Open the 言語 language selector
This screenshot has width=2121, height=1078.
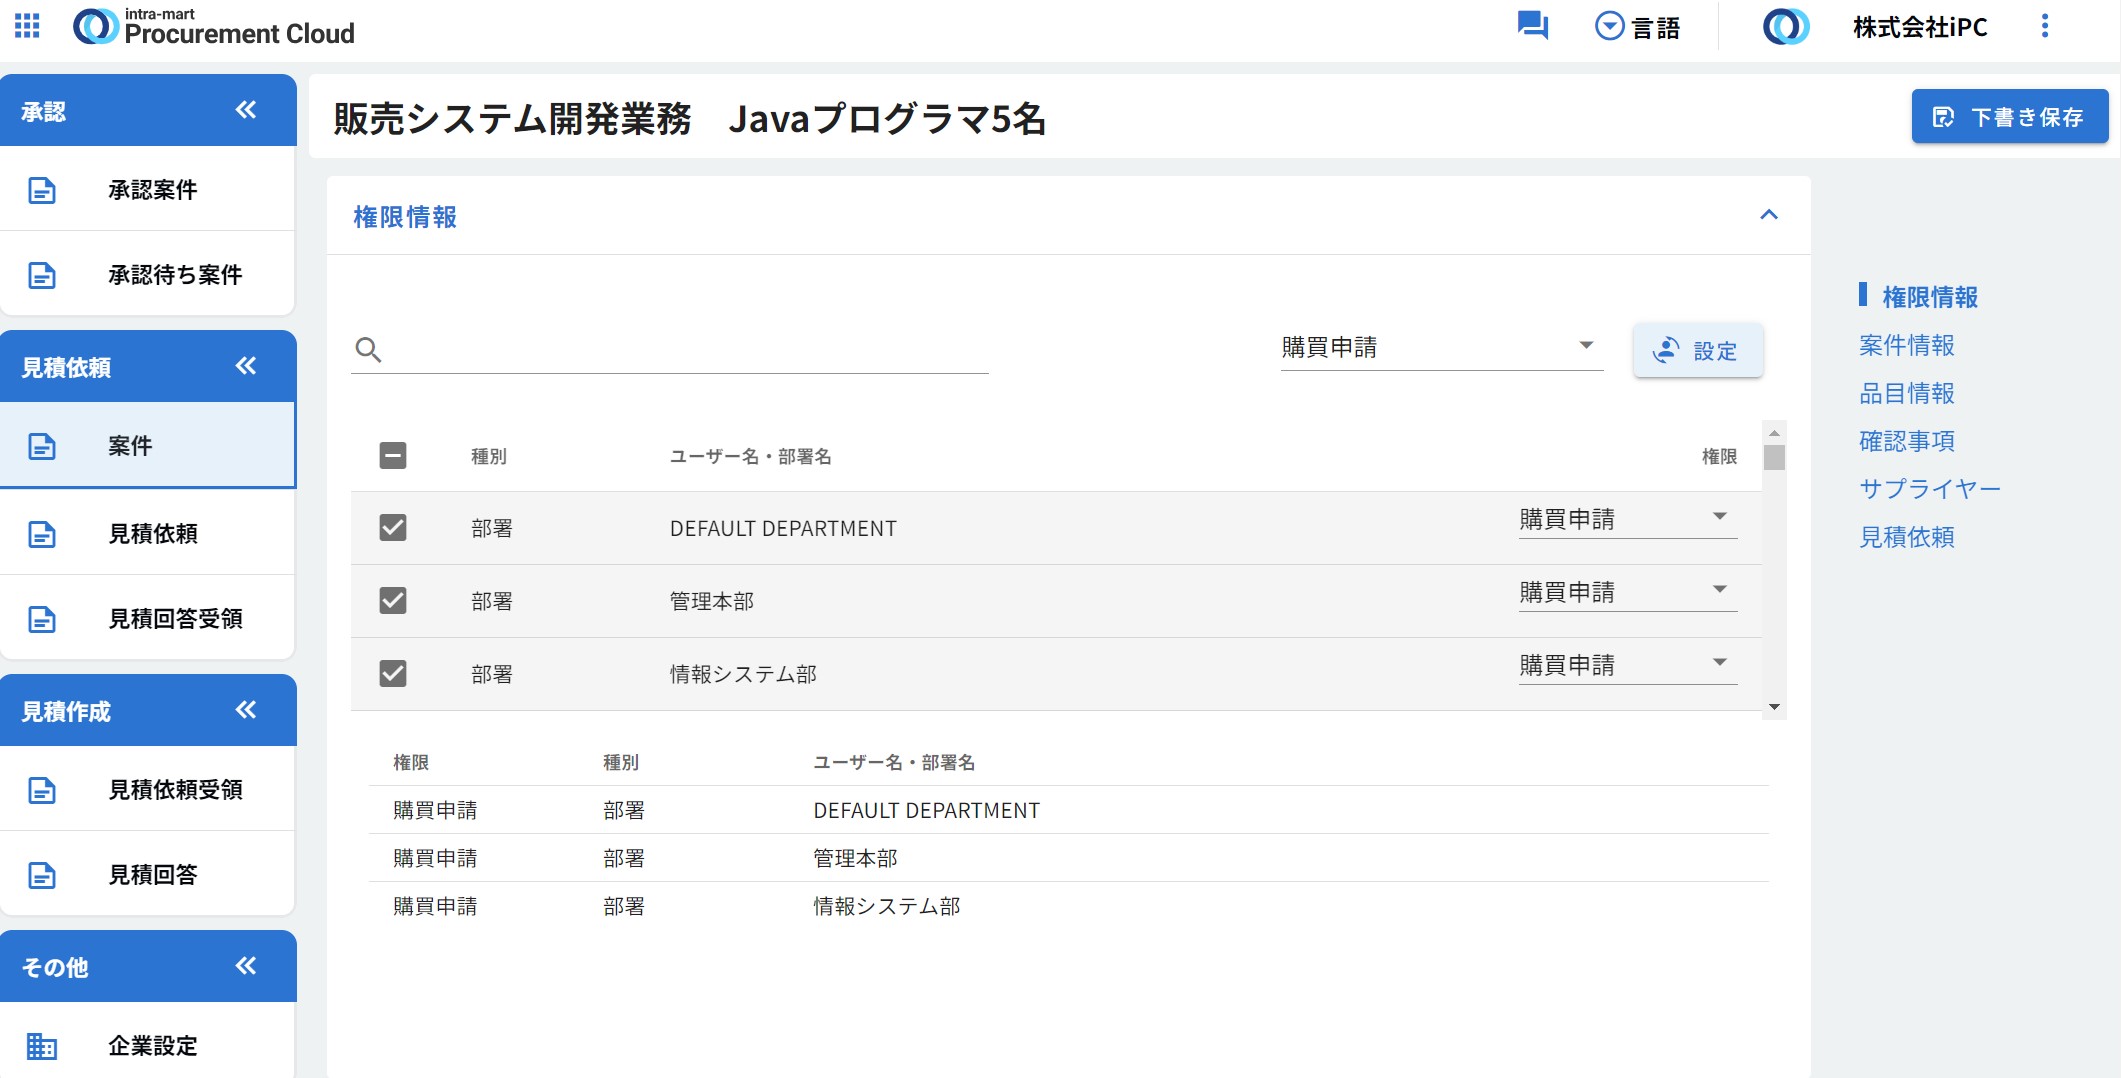point(1637,27)
